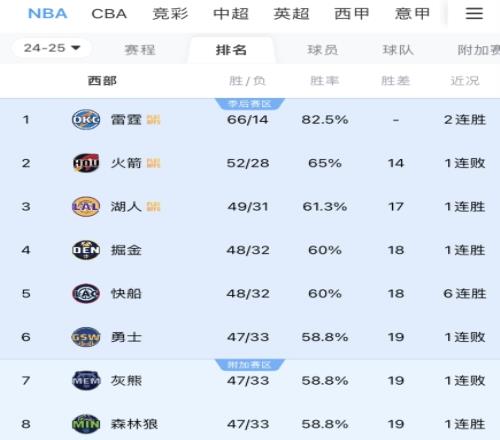This screenshot has width=500, height=440.
Task: Expand the 24-25 season dropdown
Action: click(x=52, y=48)
